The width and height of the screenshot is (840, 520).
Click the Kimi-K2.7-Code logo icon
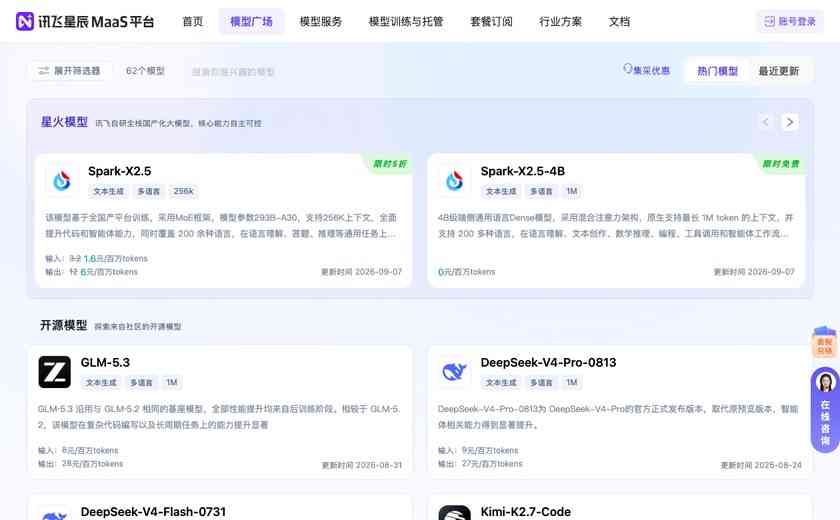tap(454, 513)
